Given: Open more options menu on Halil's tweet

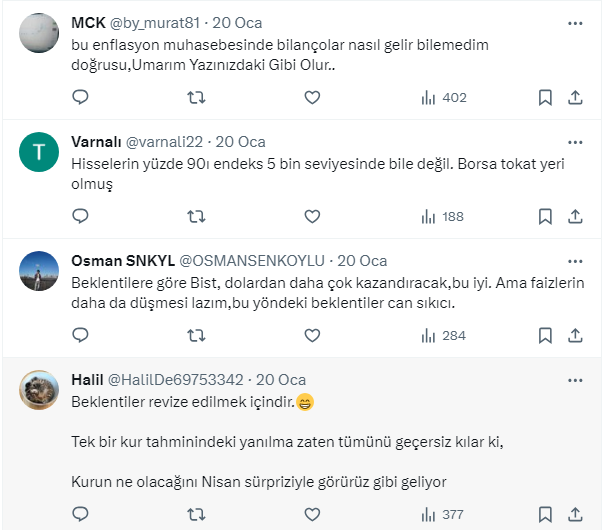Looking at the screenshot, I should point(575,380).
